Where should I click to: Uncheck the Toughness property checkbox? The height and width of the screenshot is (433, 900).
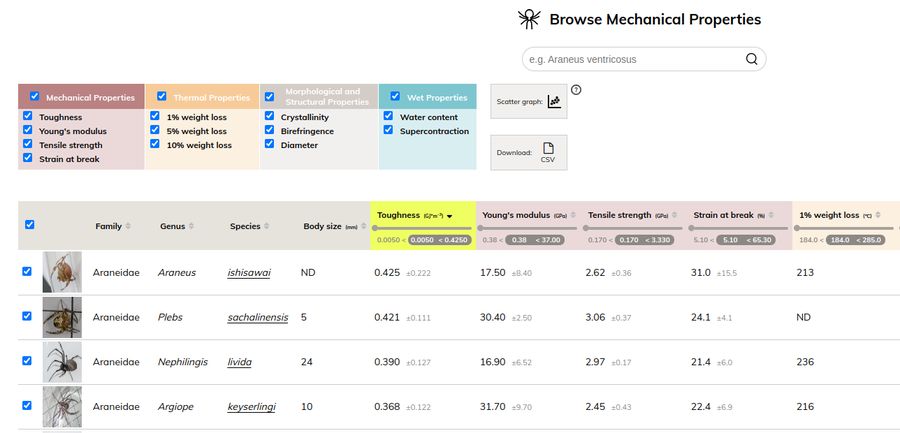coord(28,117)
